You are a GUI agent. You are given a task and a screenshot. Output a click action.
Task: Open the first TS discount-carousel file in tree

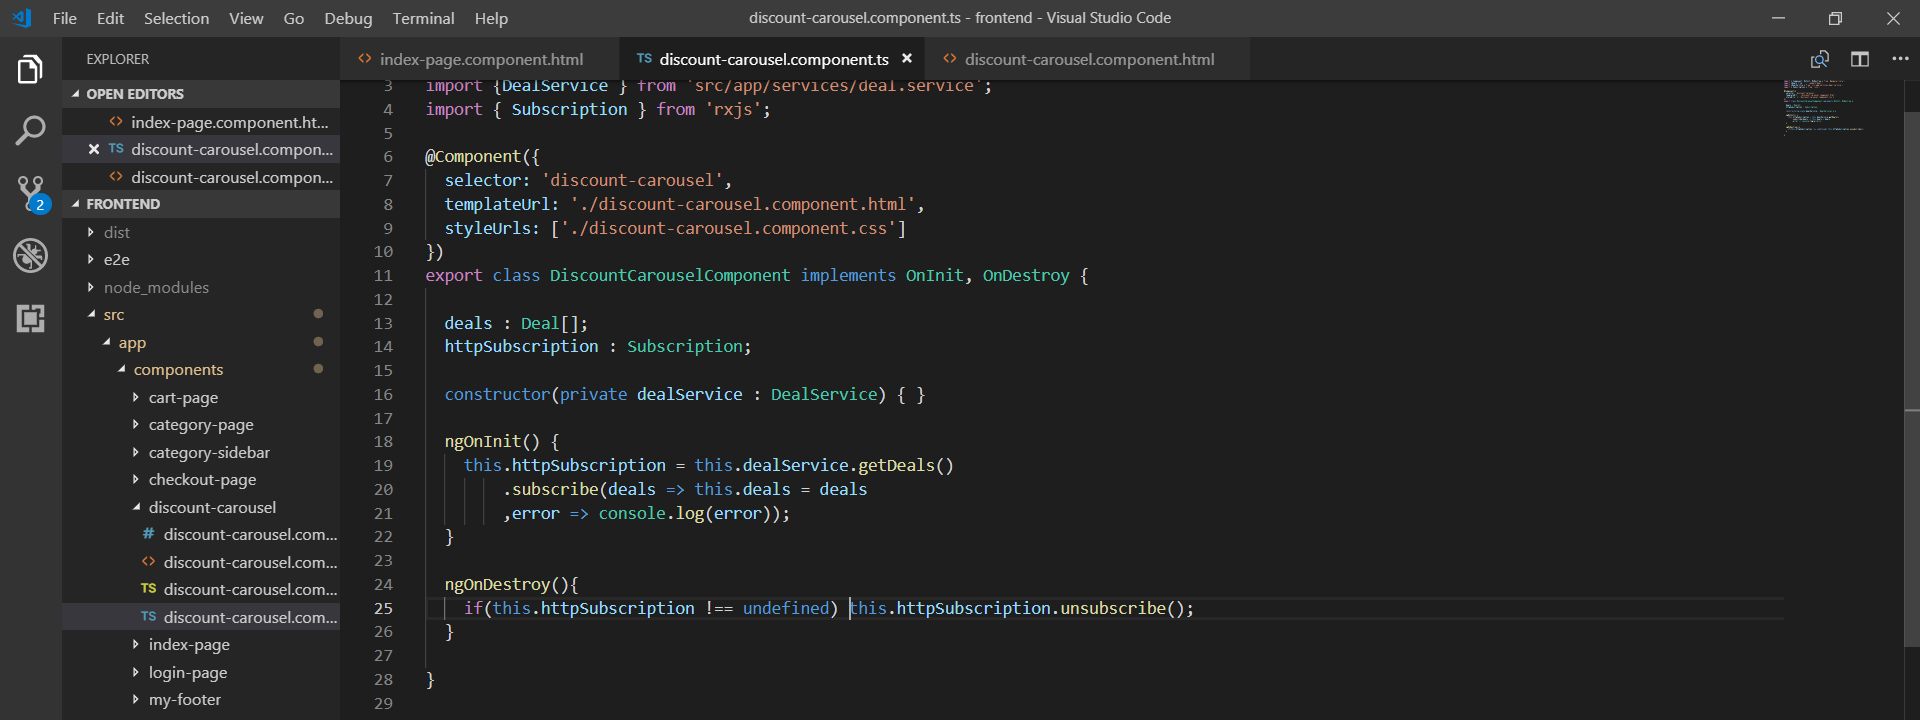pos(201,589)
